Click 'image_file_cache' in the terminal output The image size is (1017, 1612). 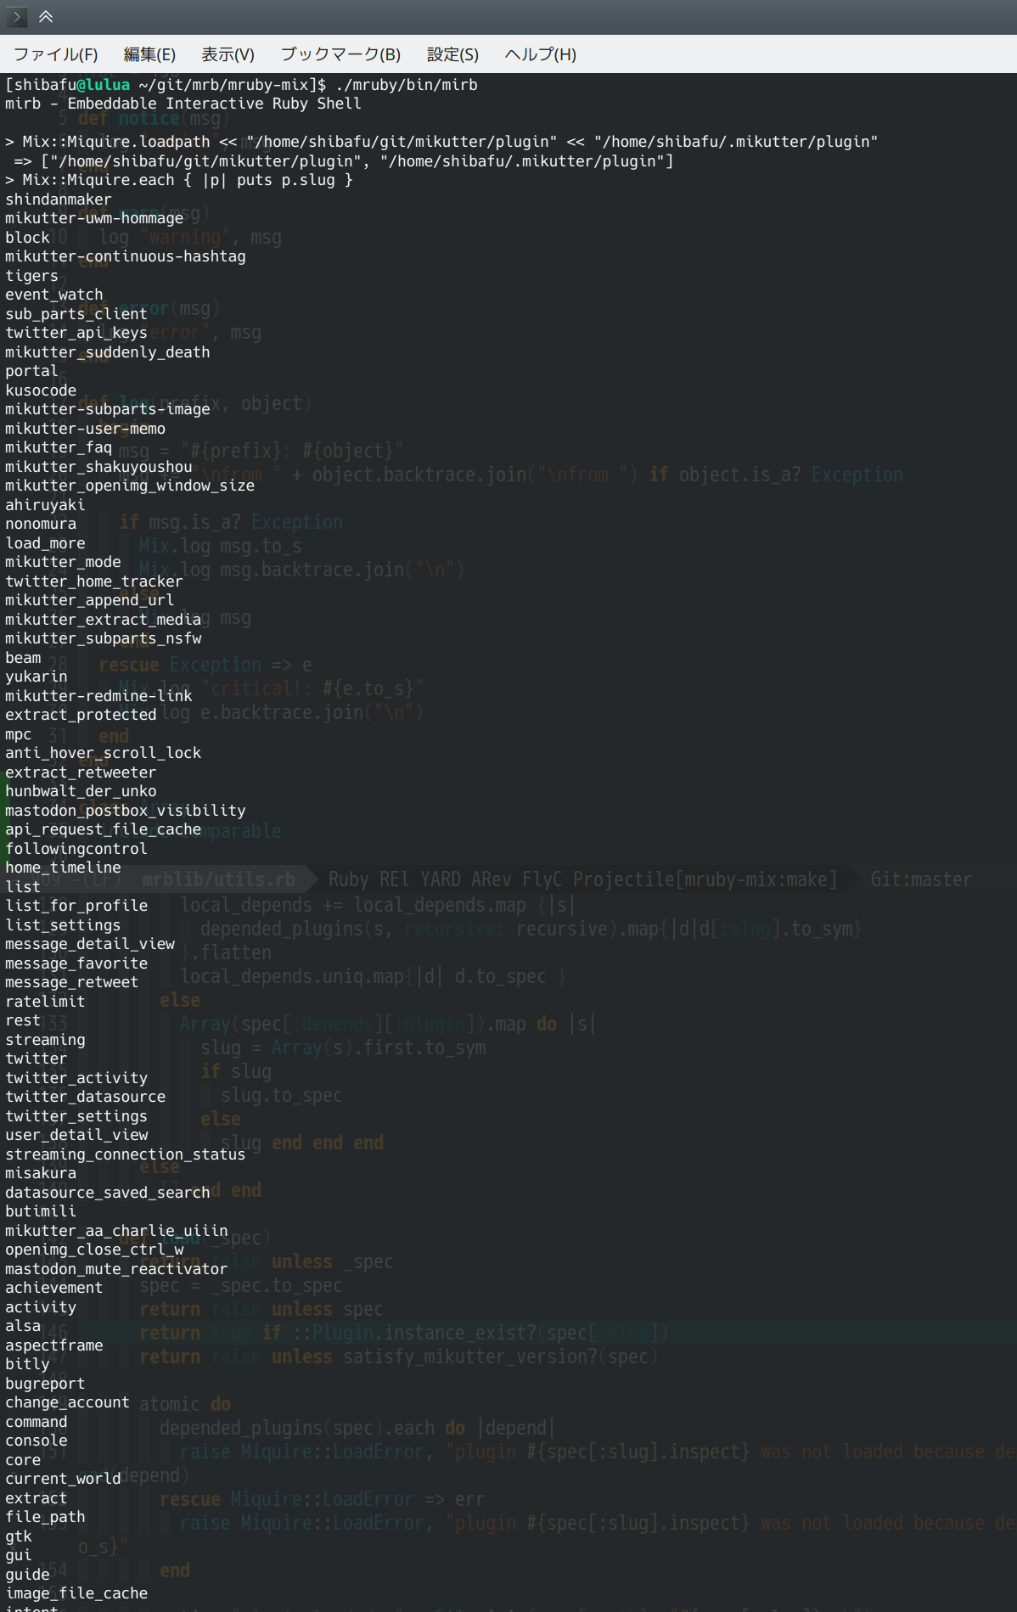[x=76, y=1593]
